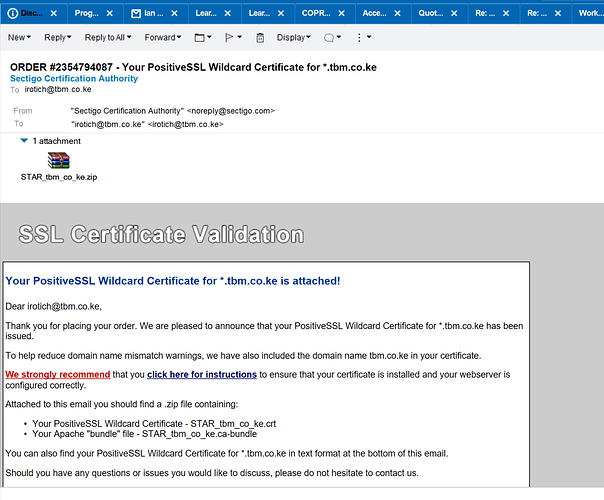Expand the arrow next to chat icon
The height and width of the screenshot is (500, 604).
339,37
